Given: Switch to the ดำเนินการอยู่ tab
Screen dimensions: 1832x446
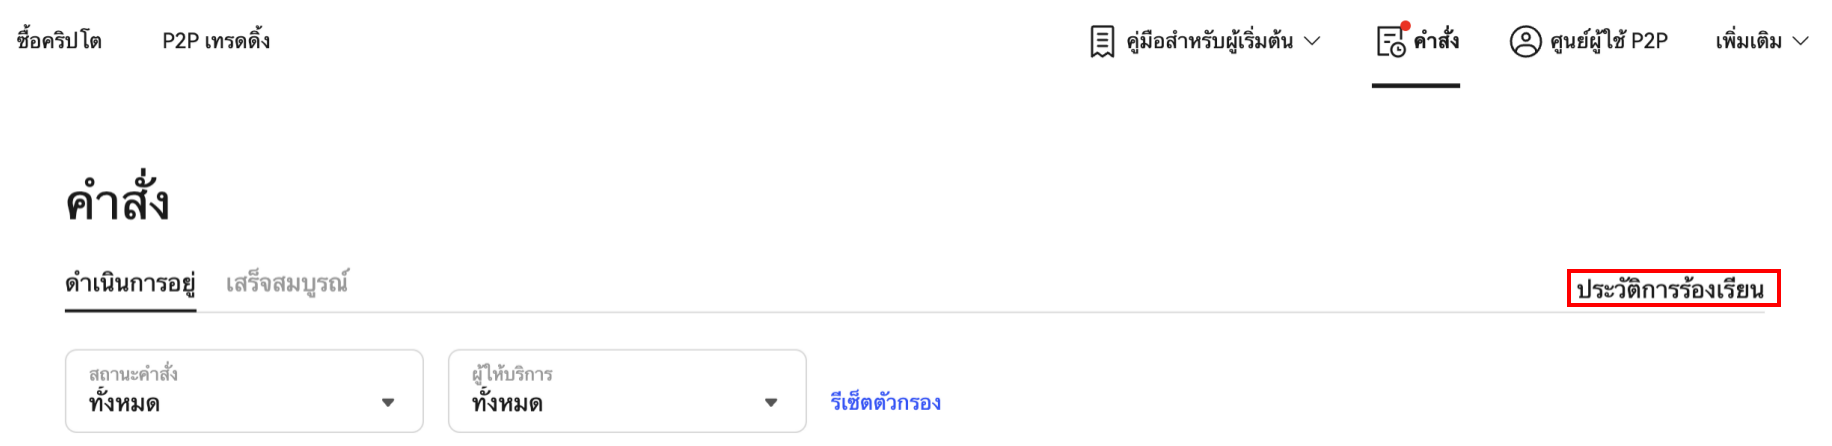Looking at the screenshot, I should pos(130,284).
